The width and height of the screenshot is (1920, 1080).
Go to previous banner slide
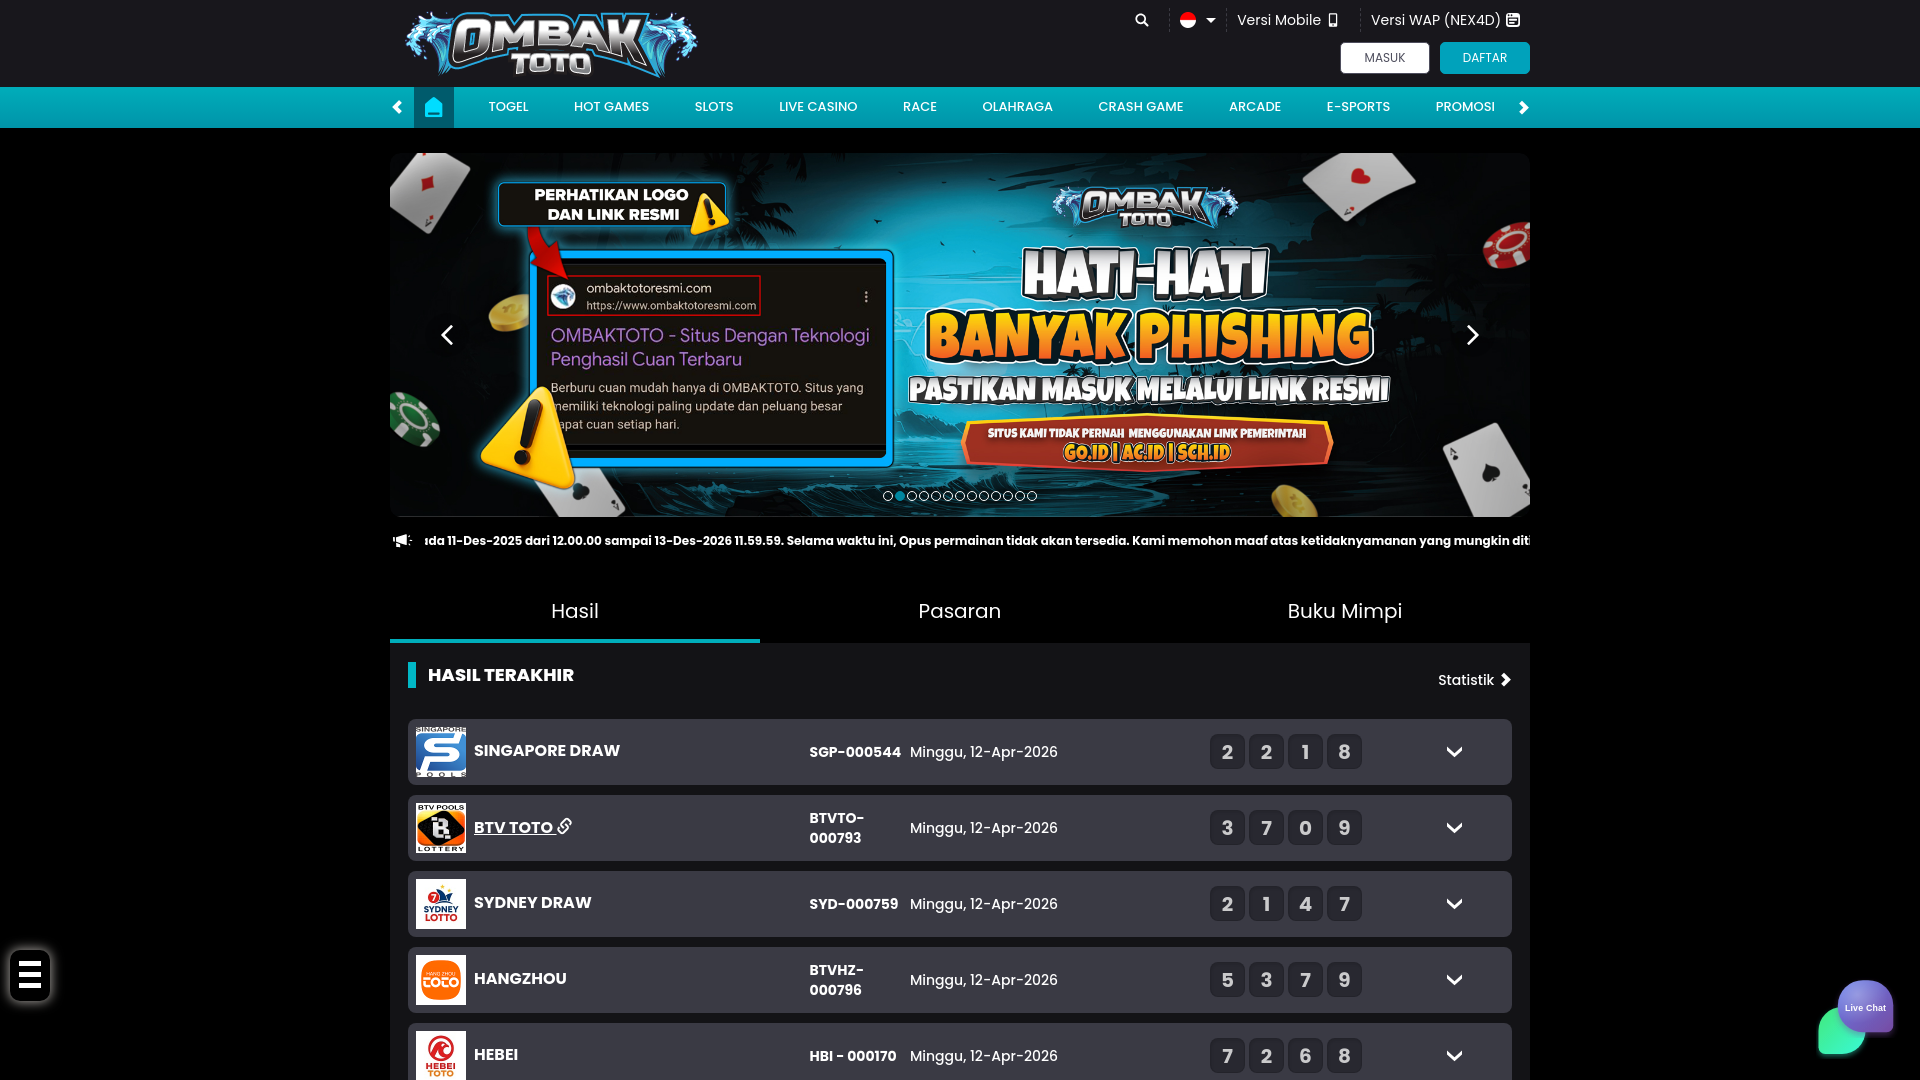[x=447, y=335]
